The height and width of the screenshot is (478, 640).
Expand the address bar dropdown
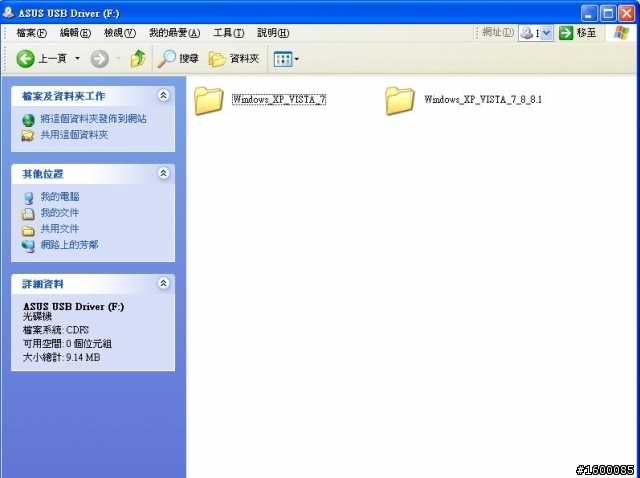click(547, 33)
